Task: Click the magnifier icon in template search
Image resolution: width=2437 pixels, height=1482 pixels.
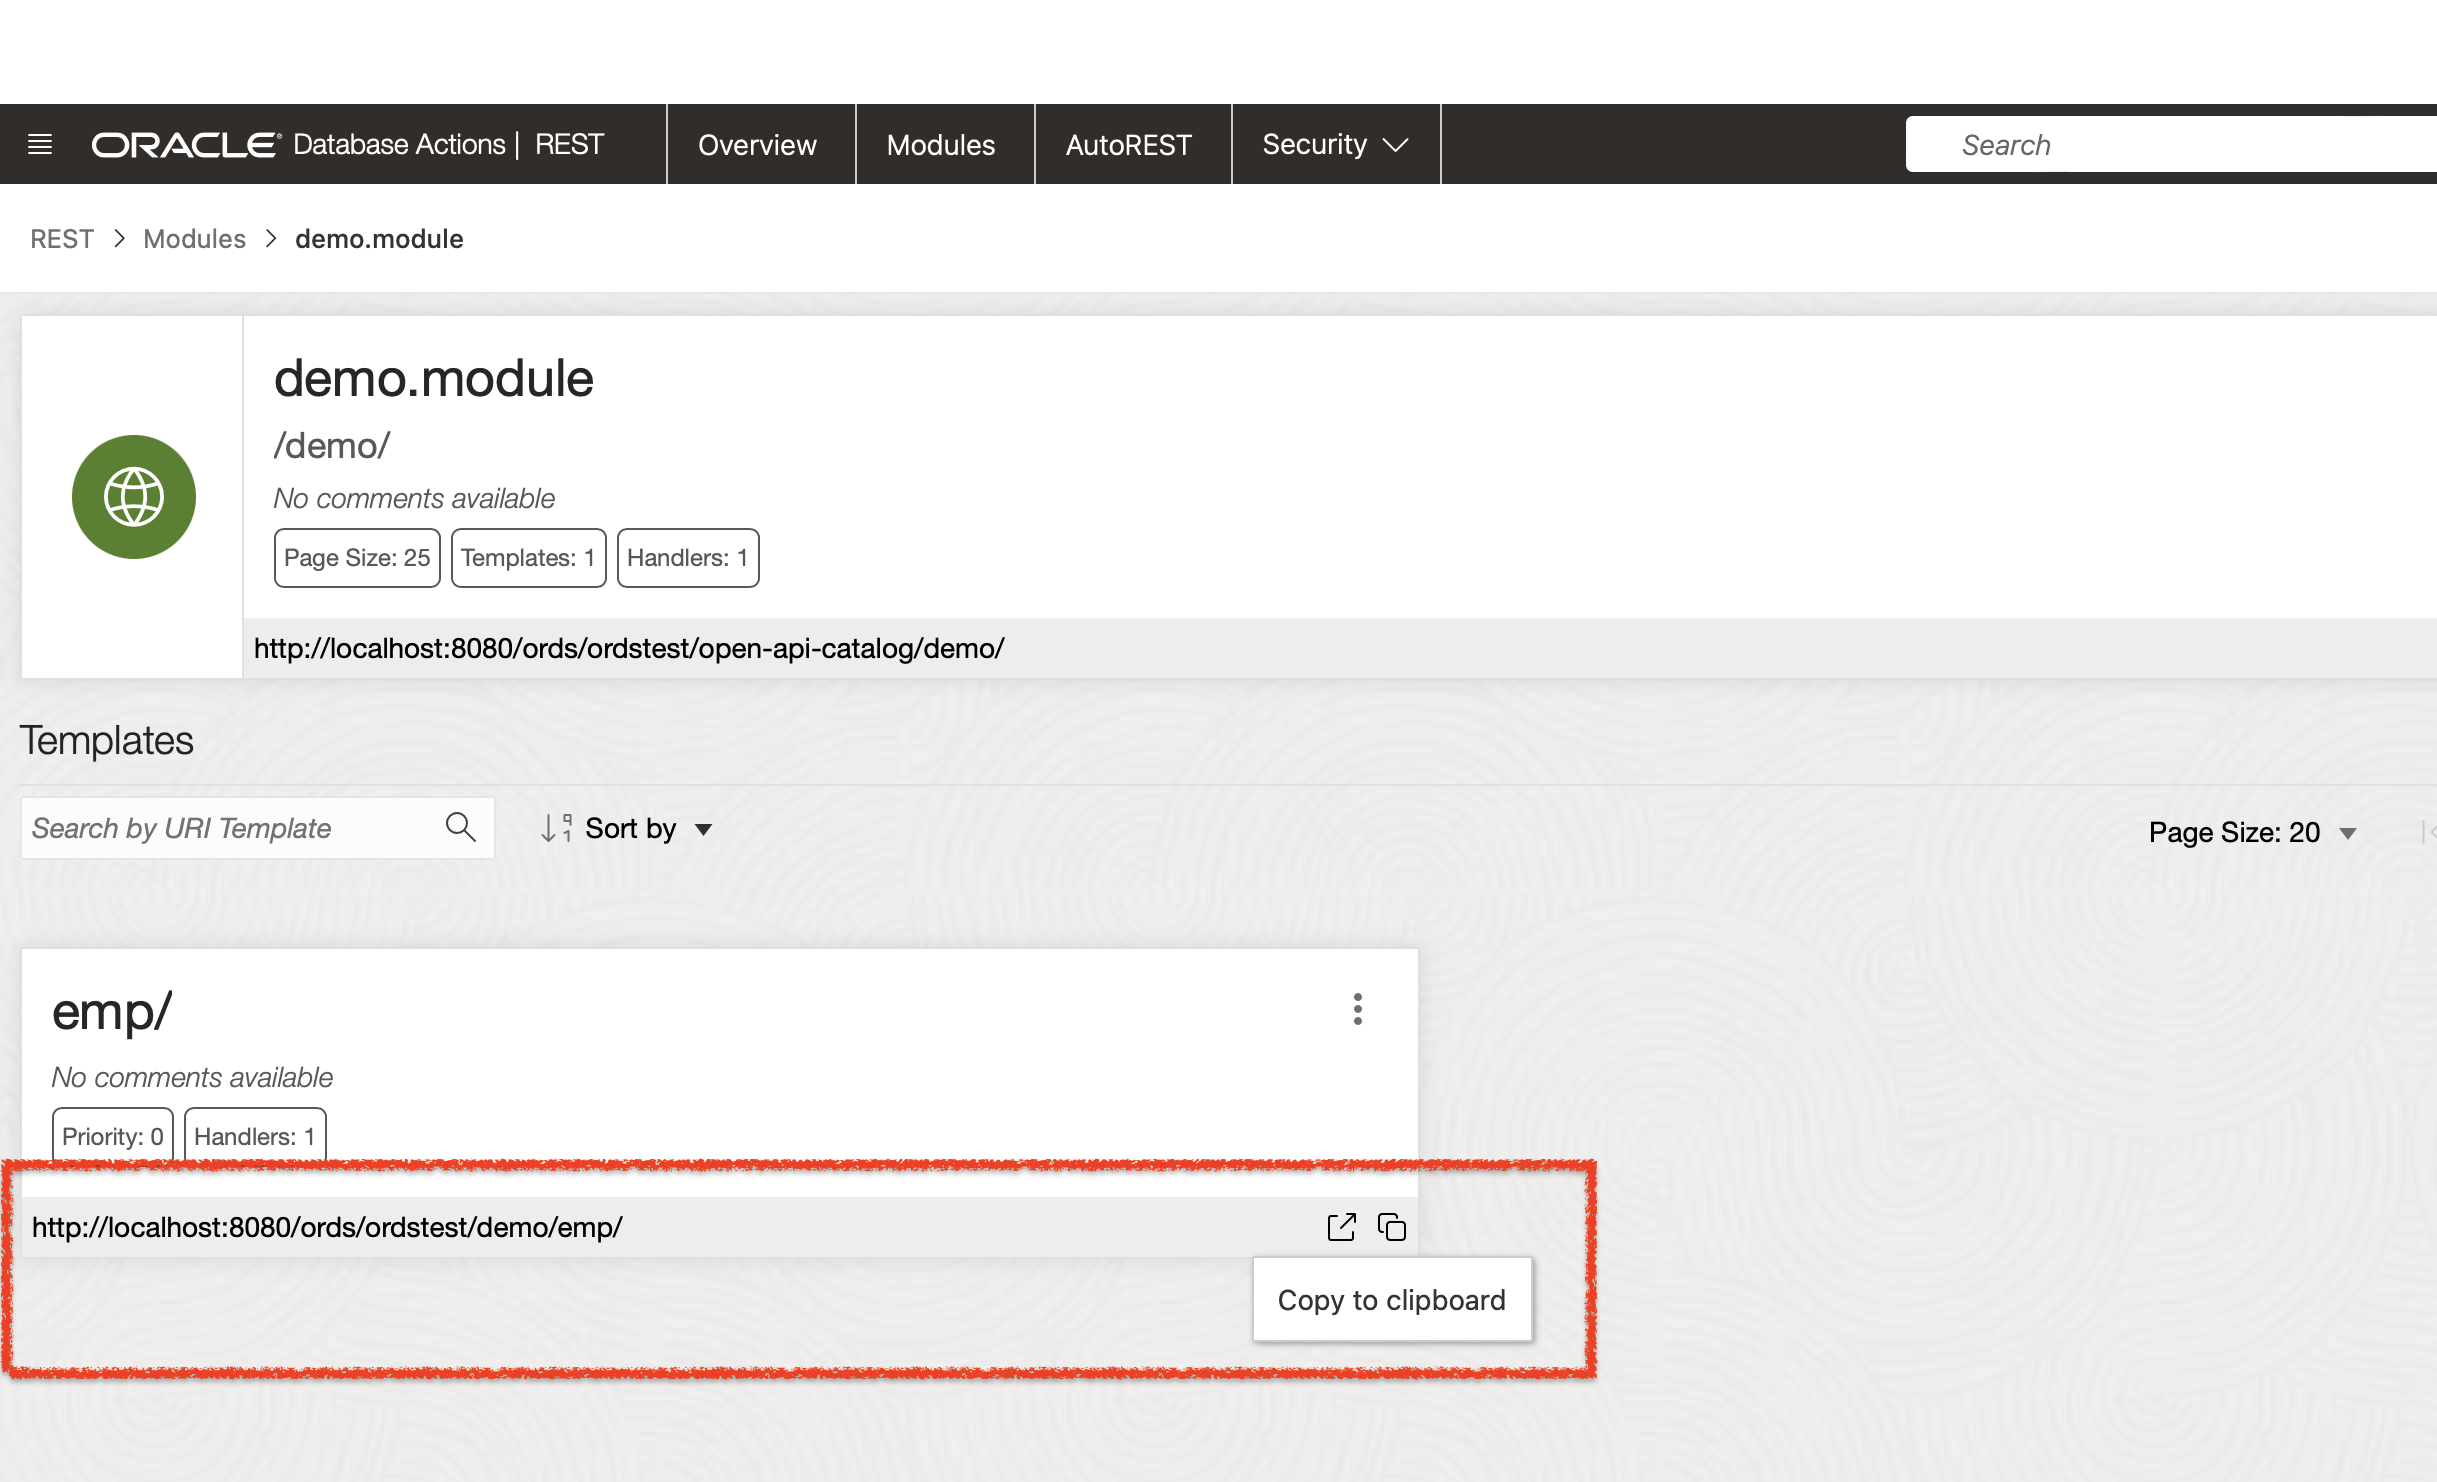Action: pyautogui.click(x=460, y=827)
